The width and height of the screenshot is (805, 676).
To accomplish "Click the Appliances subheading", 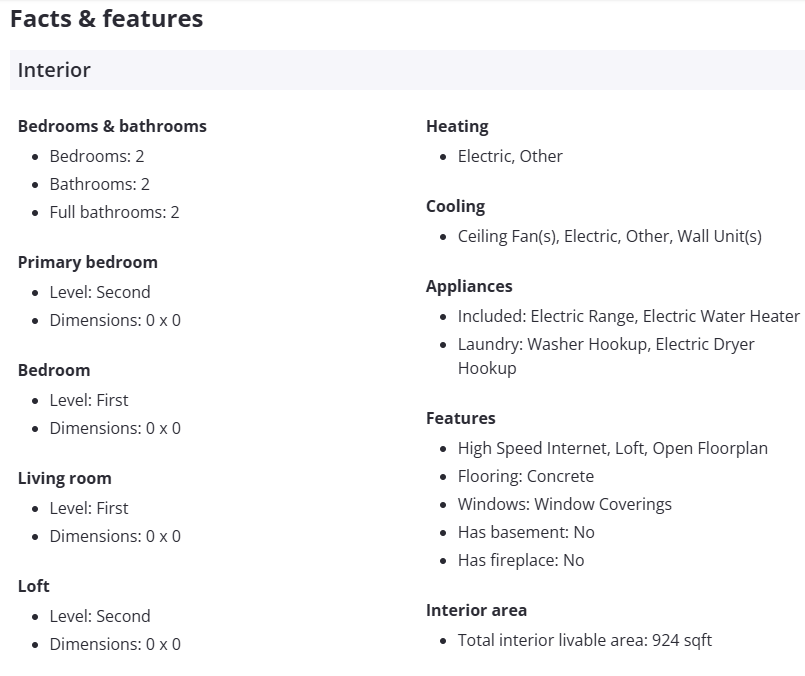I will pos(469,286).
